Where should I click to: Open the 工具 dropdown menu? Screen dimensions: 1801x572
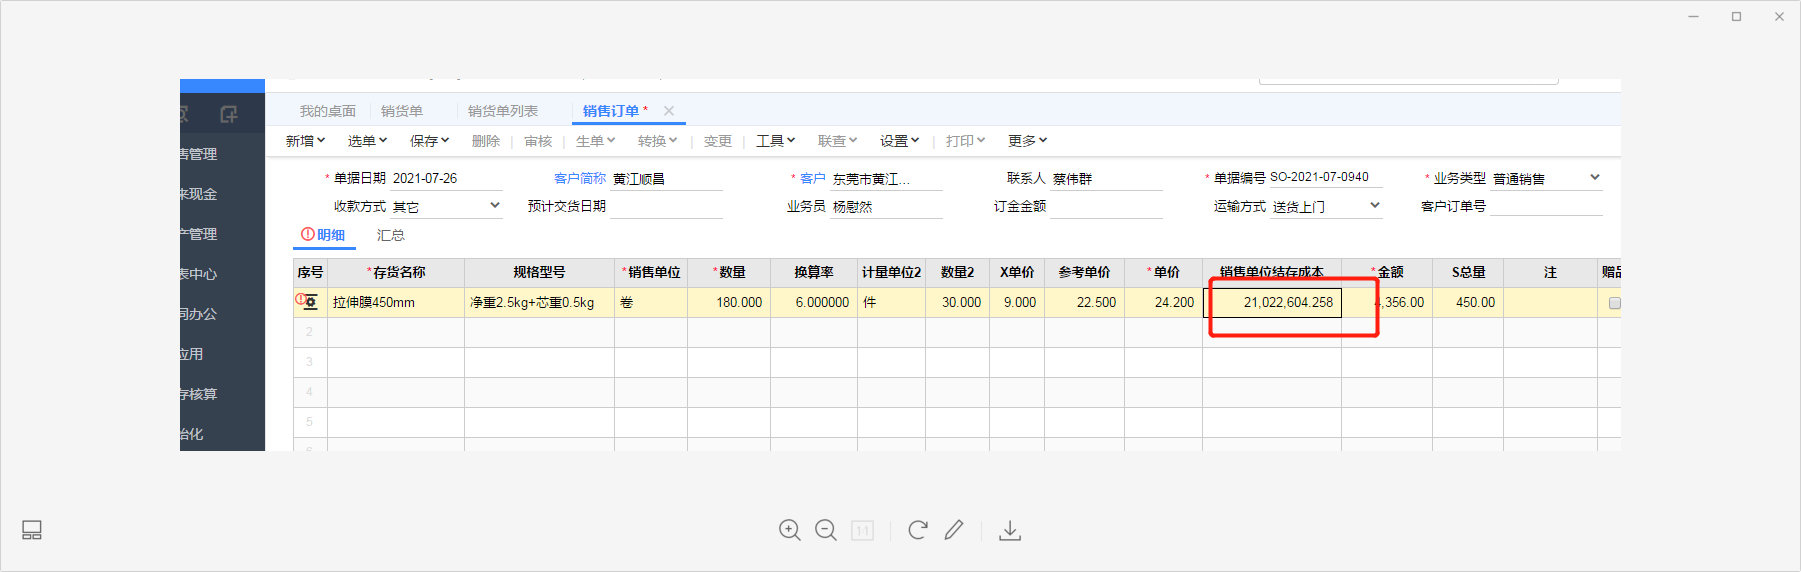[x=776, y=141]
